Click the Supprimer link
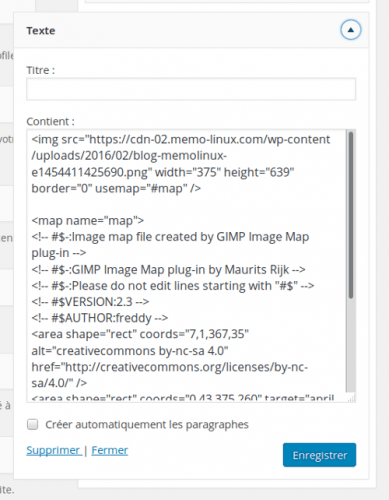Viewport: 389px width, 500px height. [54, 450]
